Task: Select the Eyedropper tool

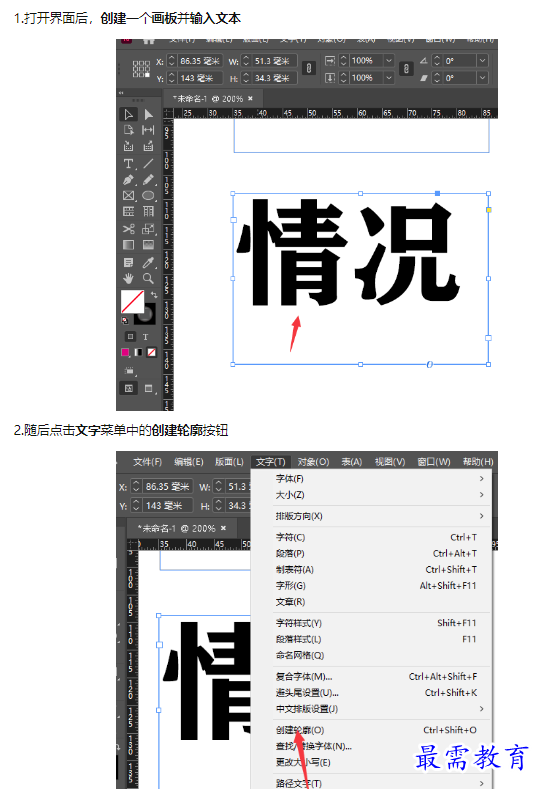Action: pyautogui.click(x=148, y=262)
